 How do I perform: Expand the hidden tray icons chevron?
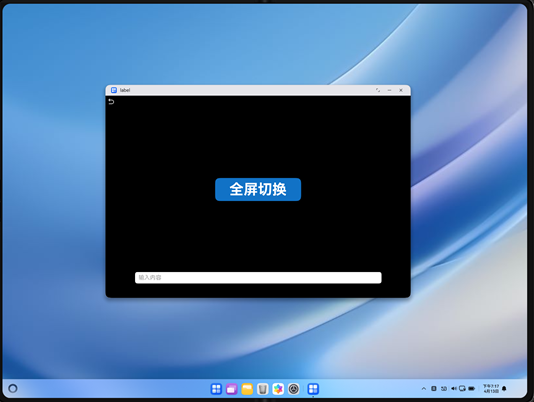pyautogui.click(x=424, y=388)
